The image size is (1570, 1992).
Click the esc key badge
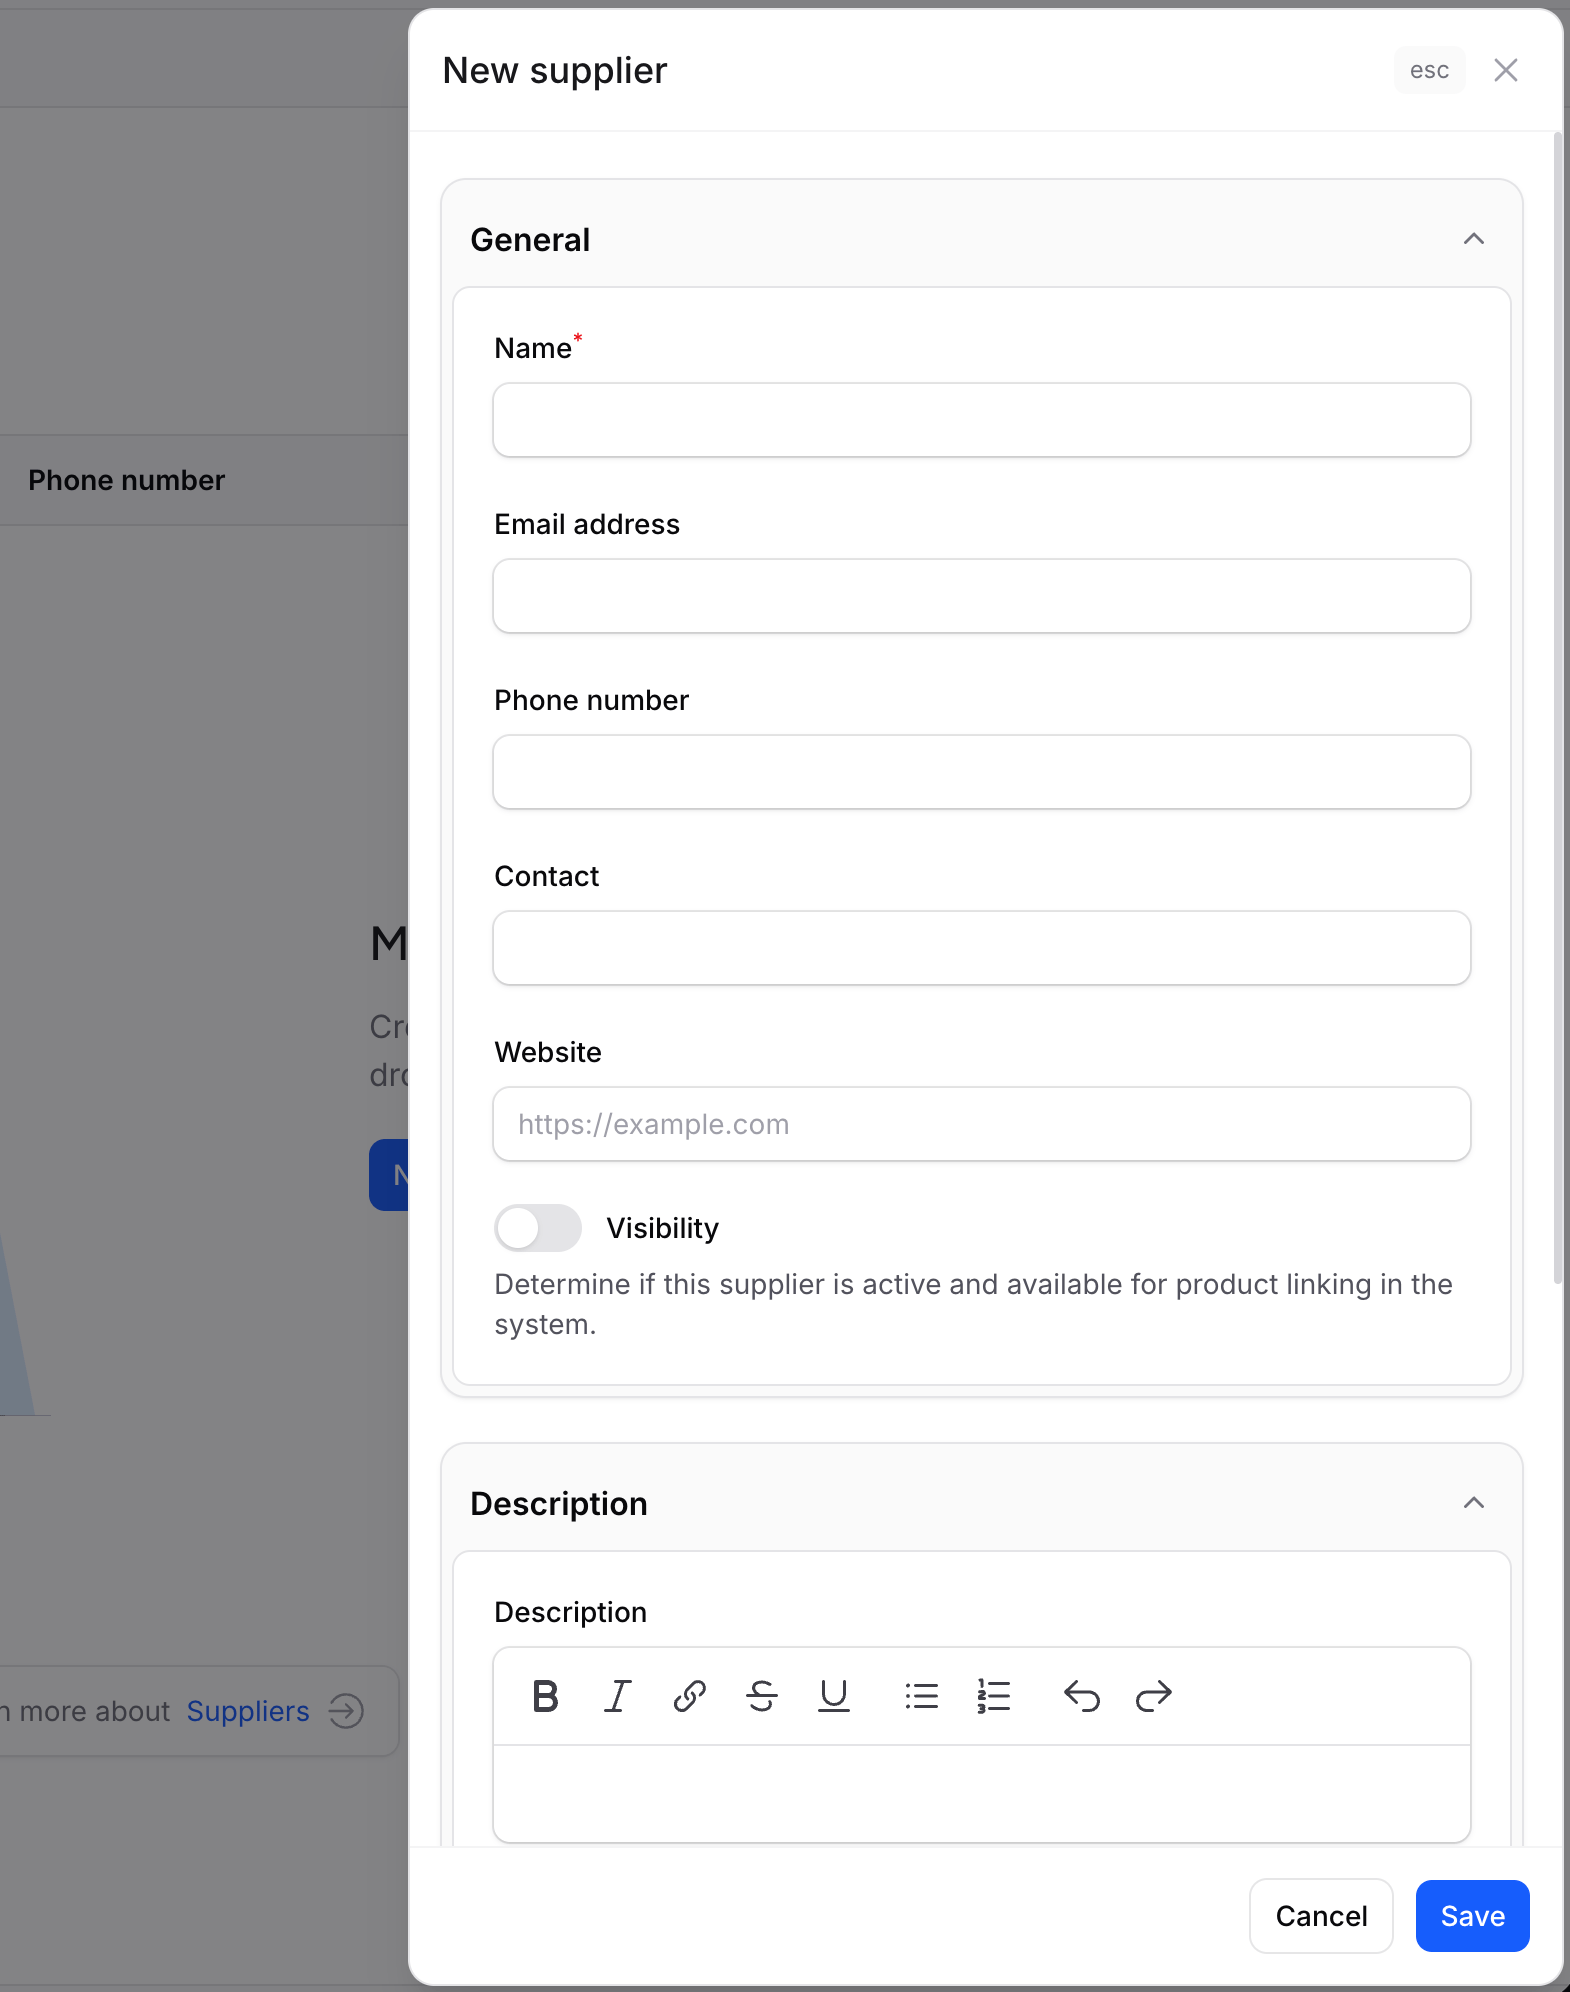[x=1429, y=70]
